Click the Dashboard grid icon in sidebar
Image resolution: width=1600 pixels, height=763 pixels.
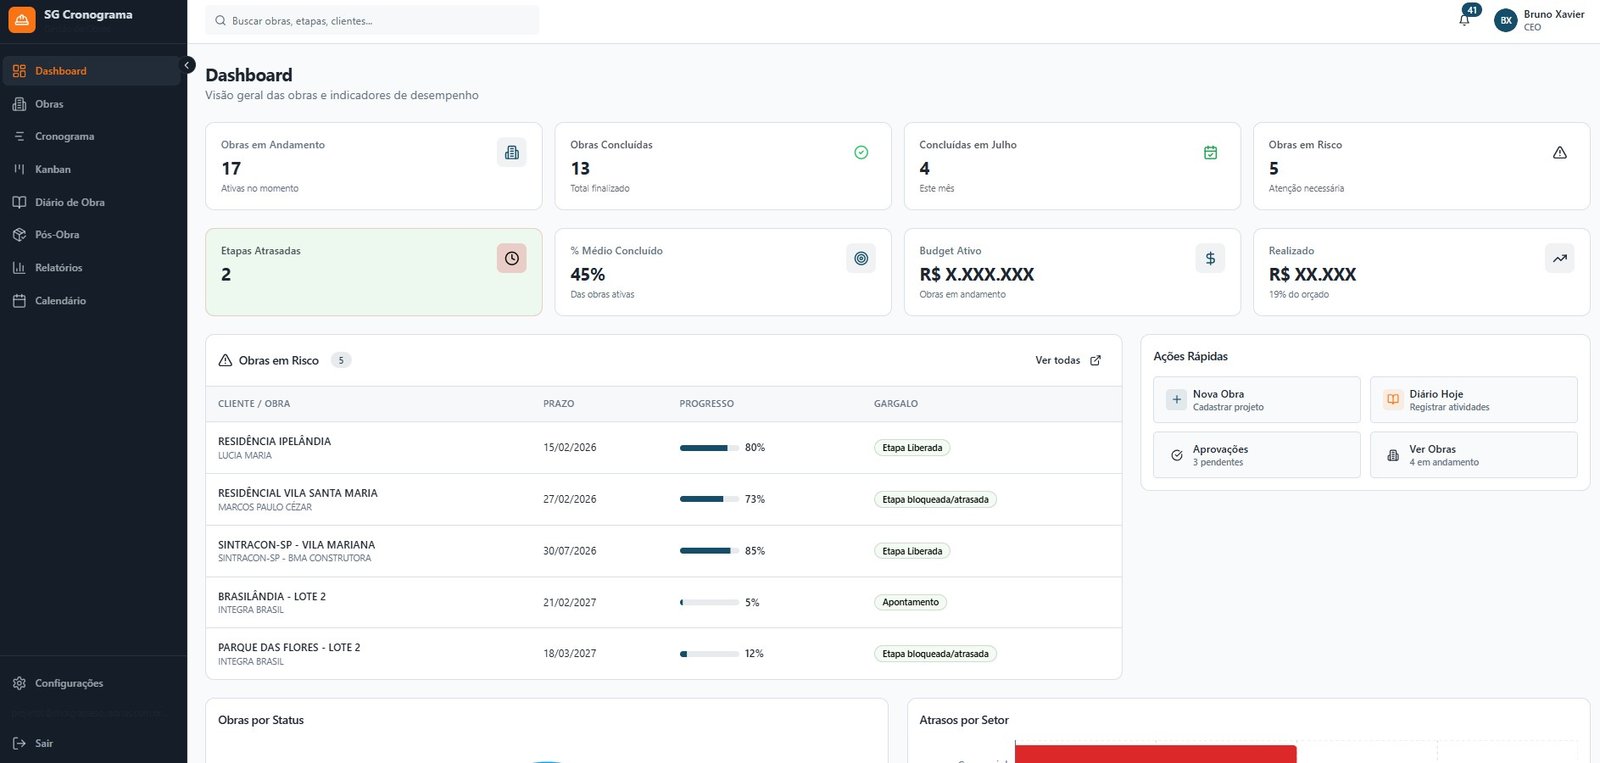(x=19, y=71)
